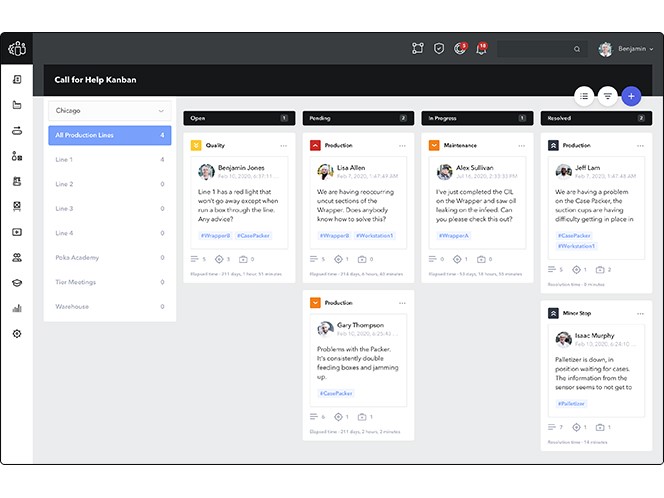Open the graduation cap icon in left nav

17,283
